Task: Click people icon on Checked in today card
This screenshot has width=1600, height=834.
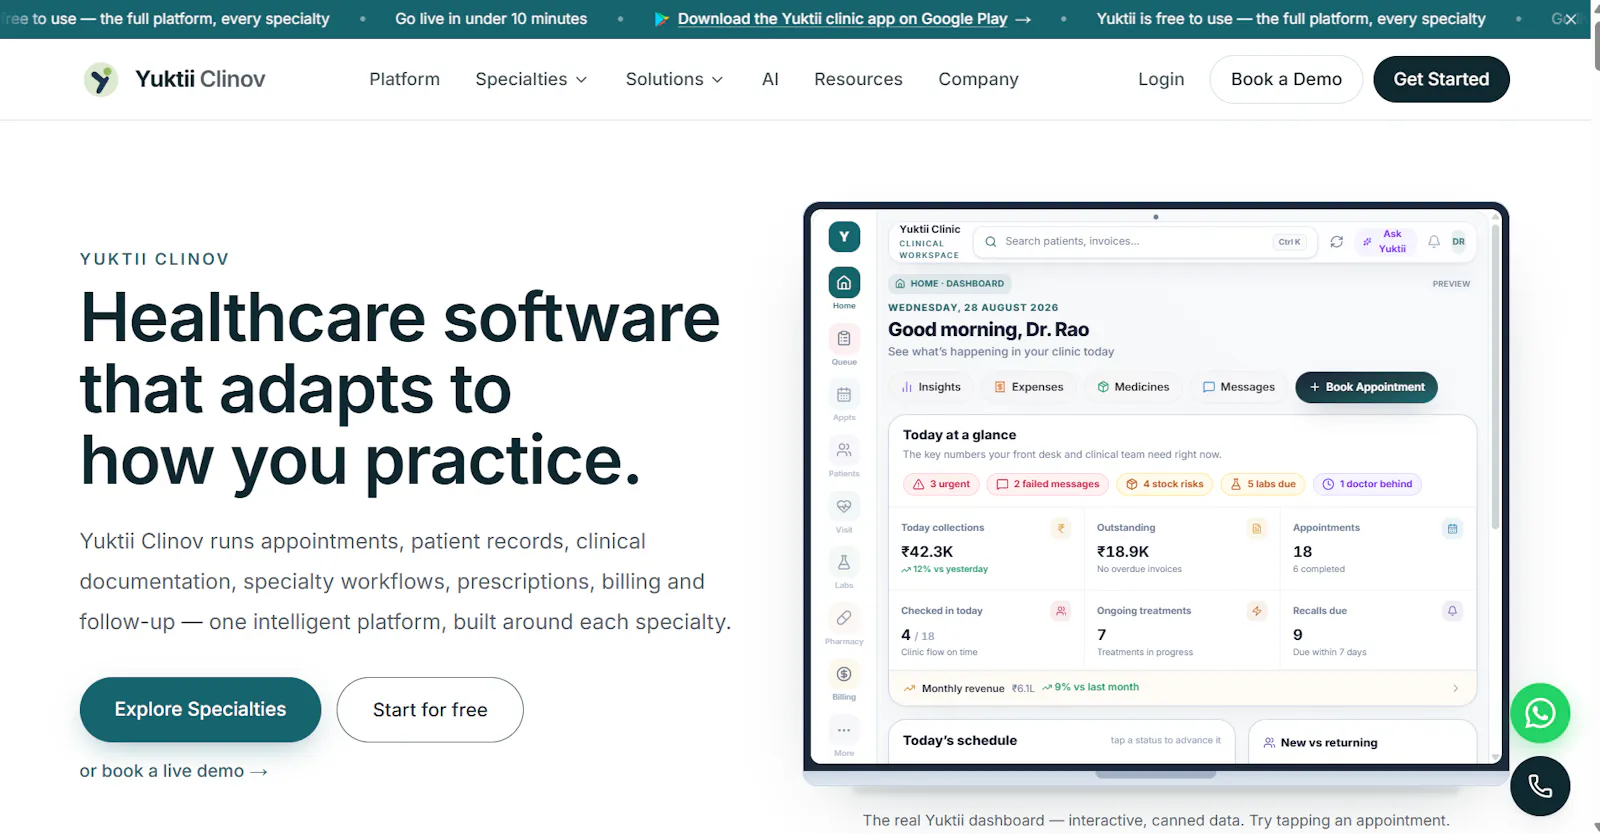Action: 1061,611
